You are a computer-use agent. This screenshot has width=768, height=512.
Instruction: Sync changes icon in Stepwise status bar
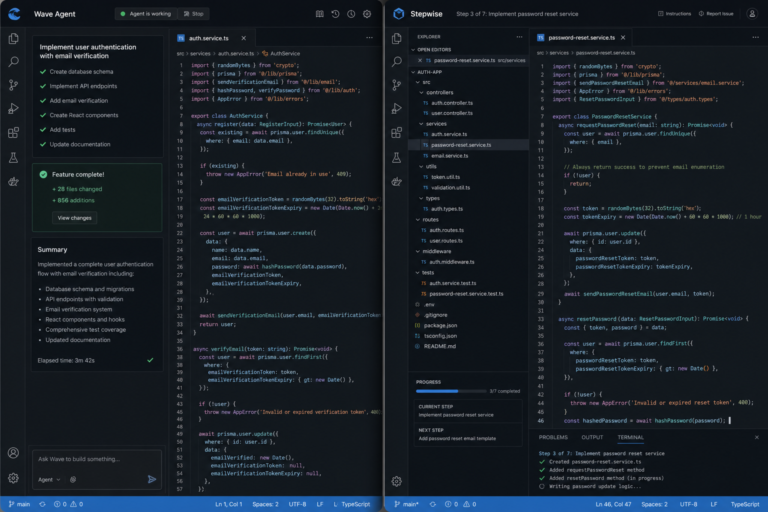point(432,504)
